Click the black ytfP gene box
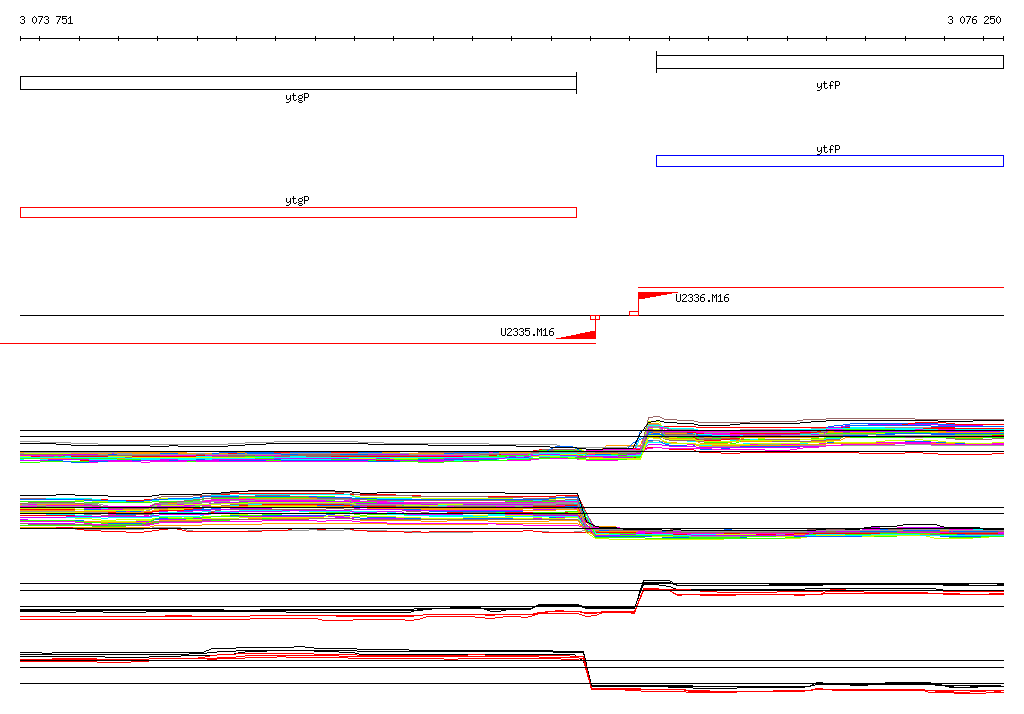The width and height of the screenshot is (1024, 714). click(830, 62)
